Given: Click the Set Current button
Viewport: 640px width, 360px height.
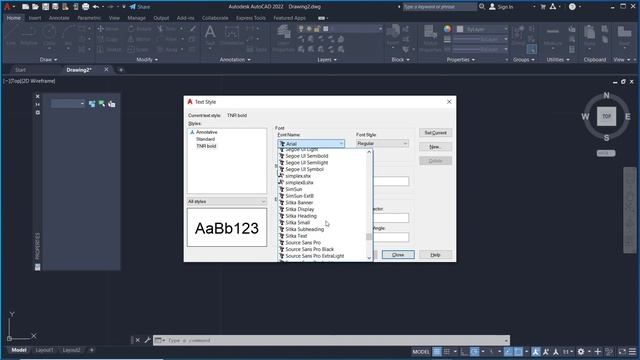Looking at the screenshot, I should 435,133.
